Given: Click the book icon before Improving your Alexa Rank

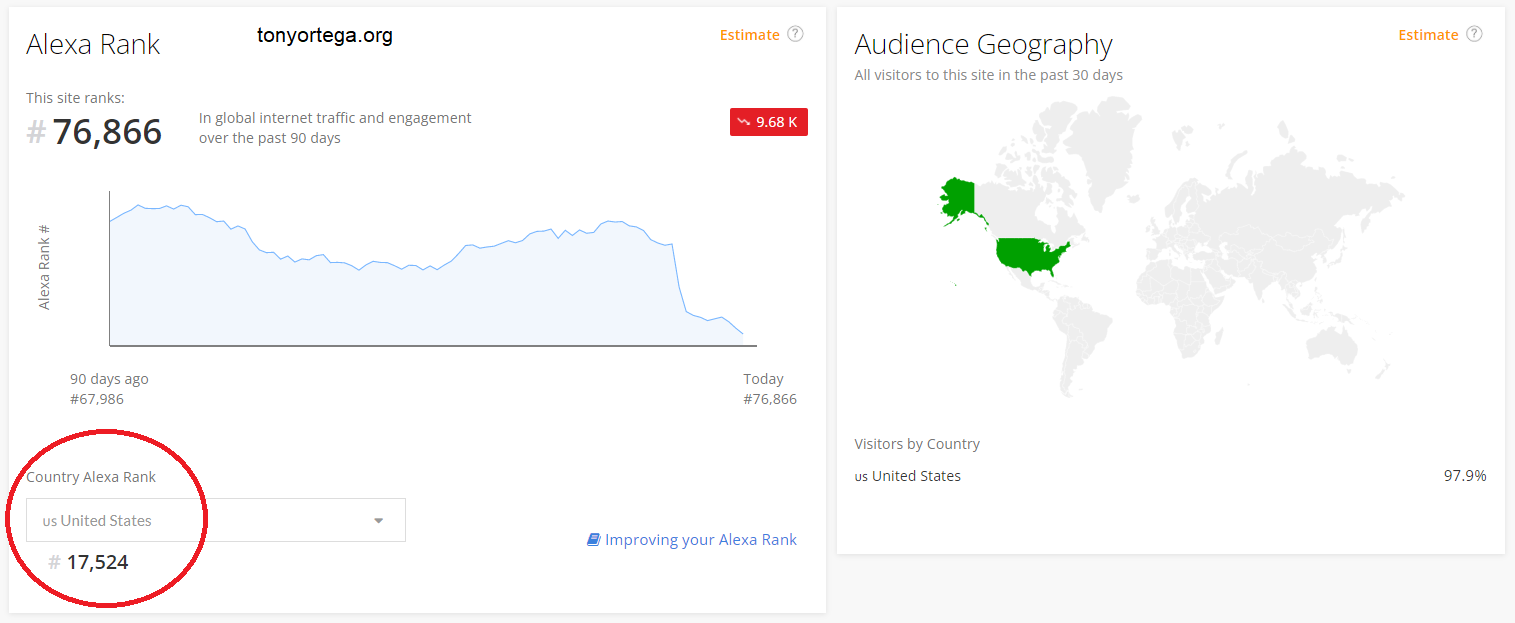Looking at the screenshot, I should point(593,539).
